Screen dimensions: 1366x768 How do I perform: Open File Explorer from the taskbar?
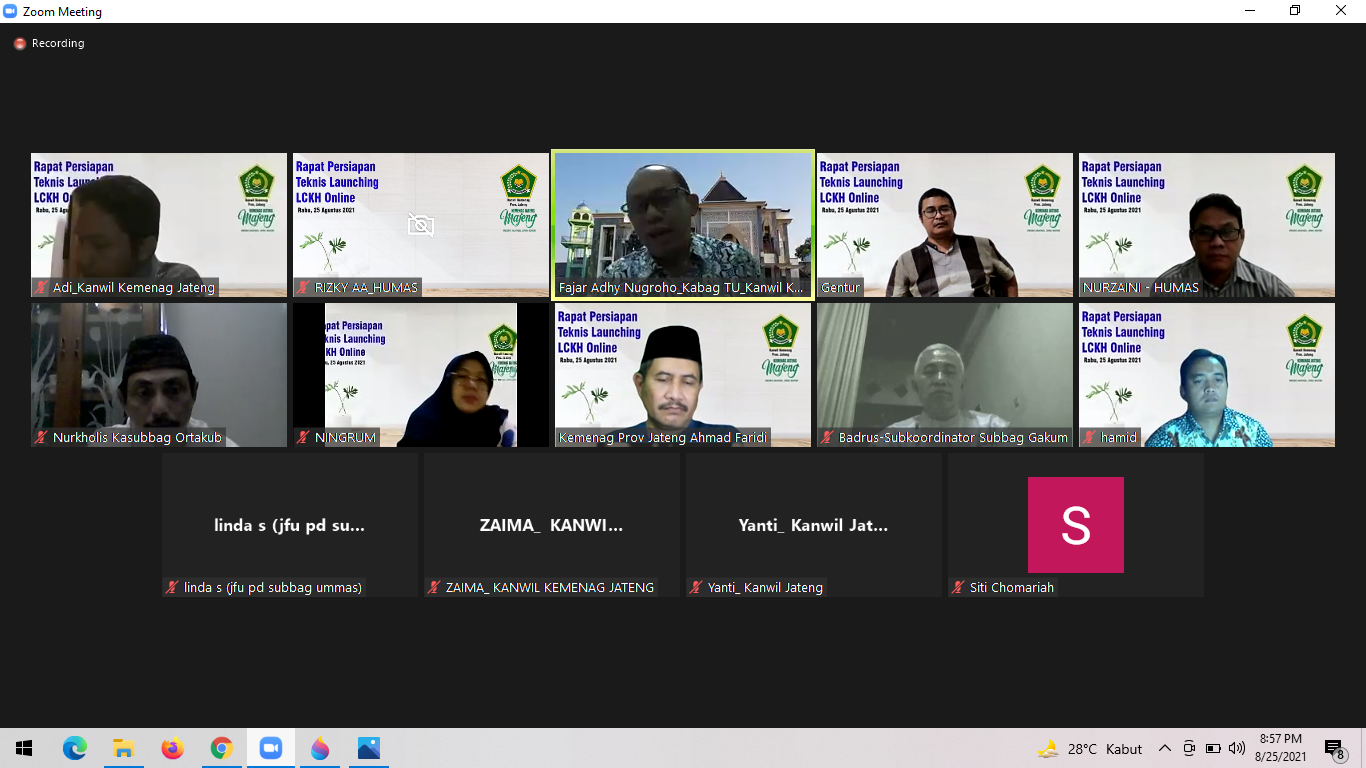point(123,748)
